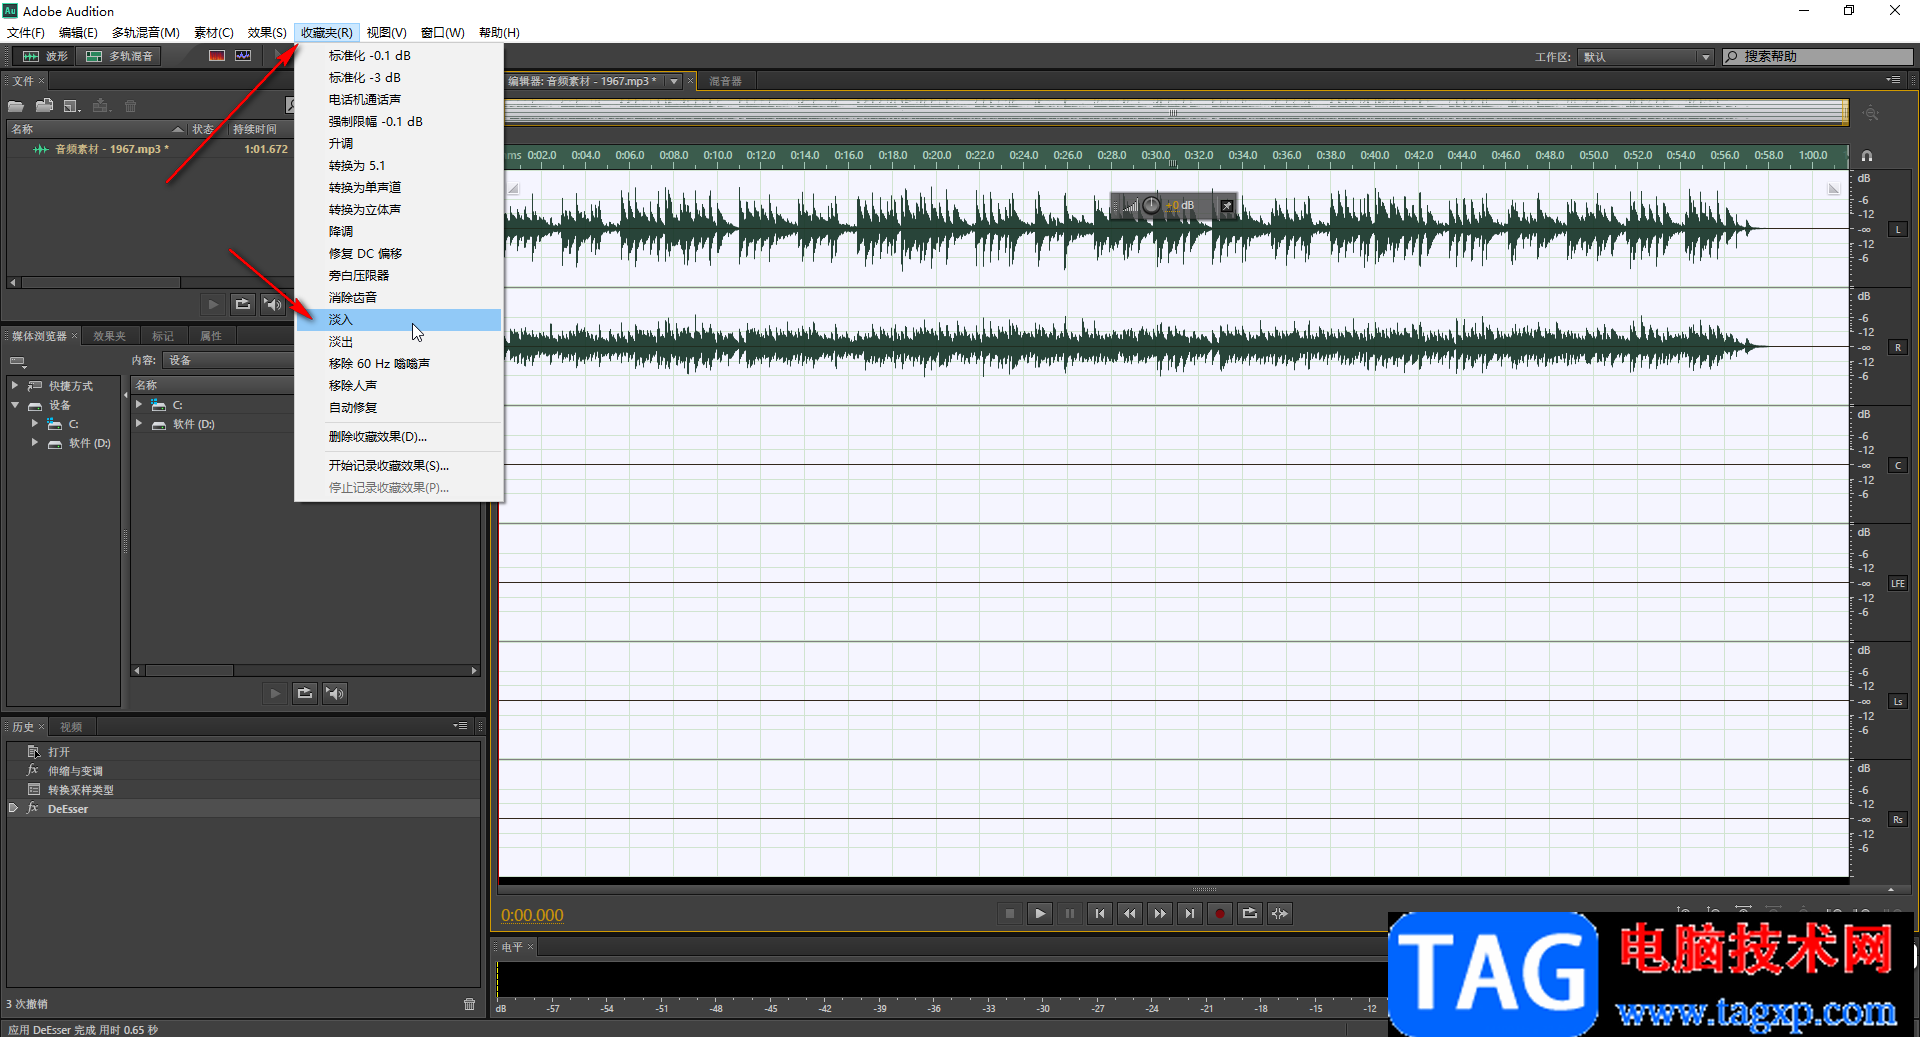Click the headphone icon beside the time ruler
Image resolution: width=1920 pixels, height=1037 pixels.
pyautogui.click(x=1867, y=156)
